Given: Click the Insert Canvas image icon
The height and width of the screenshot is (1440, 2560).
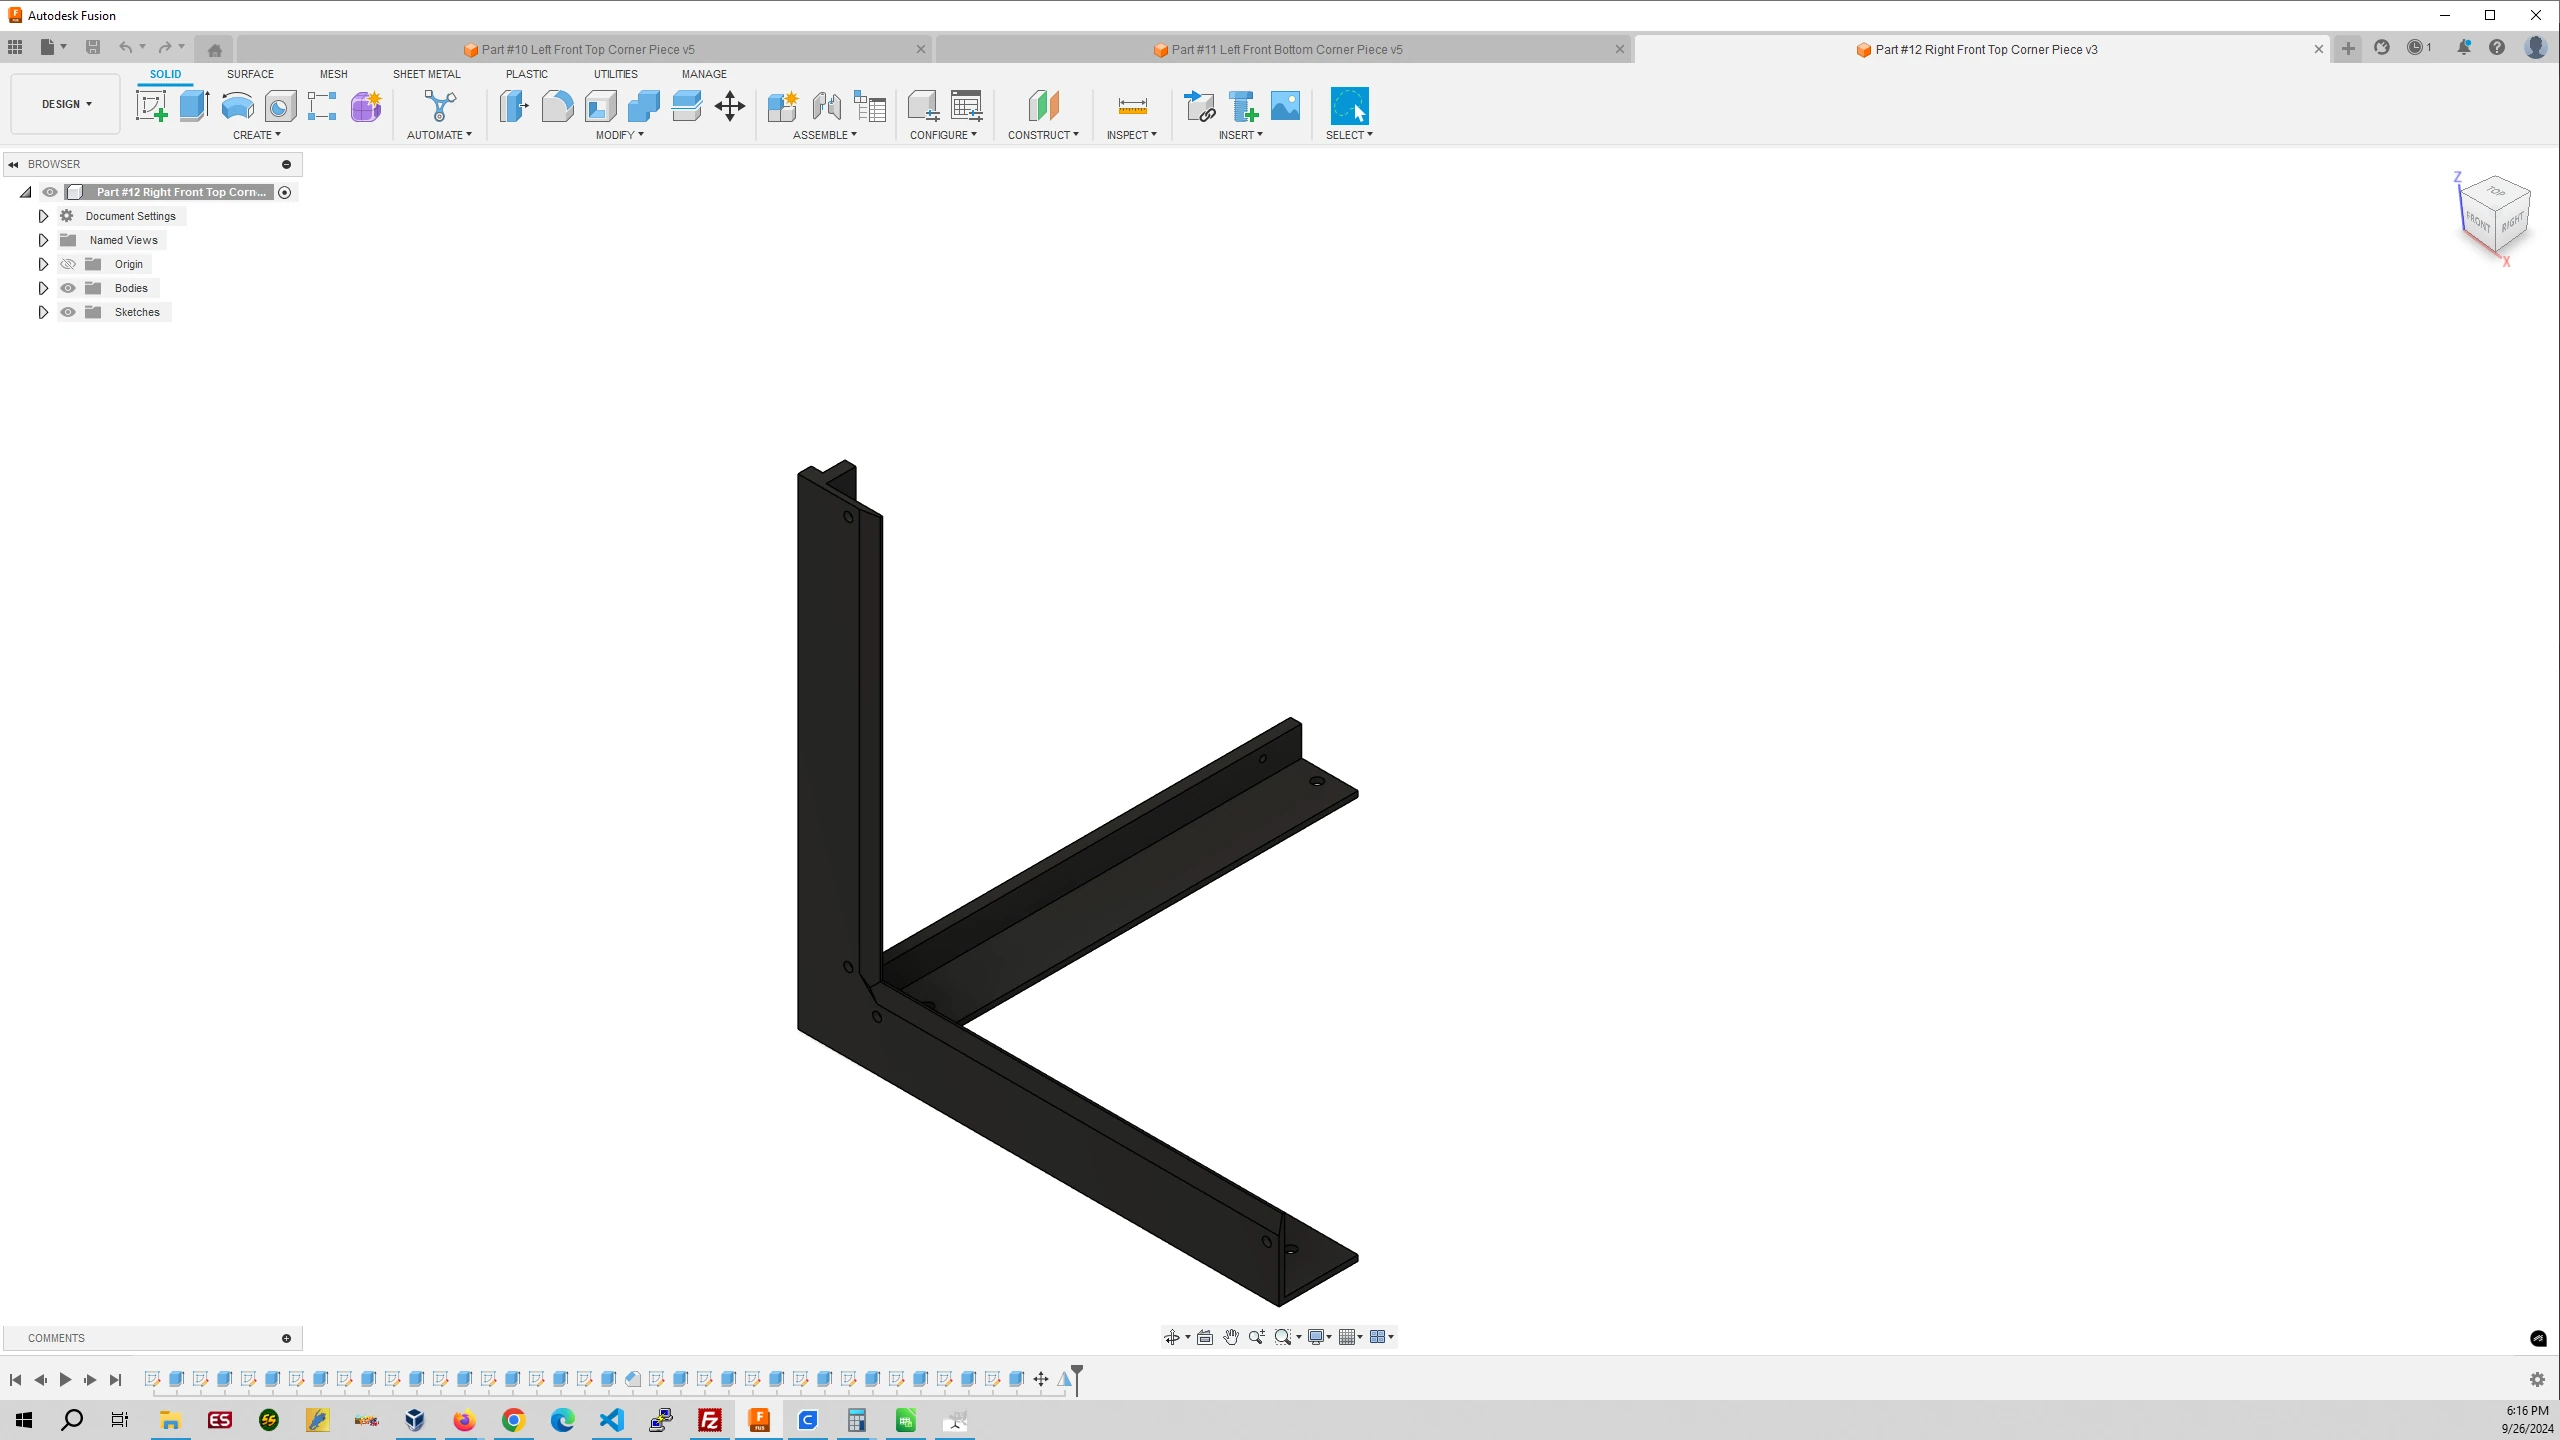Looking at the screenshot, I should 1286,106.
